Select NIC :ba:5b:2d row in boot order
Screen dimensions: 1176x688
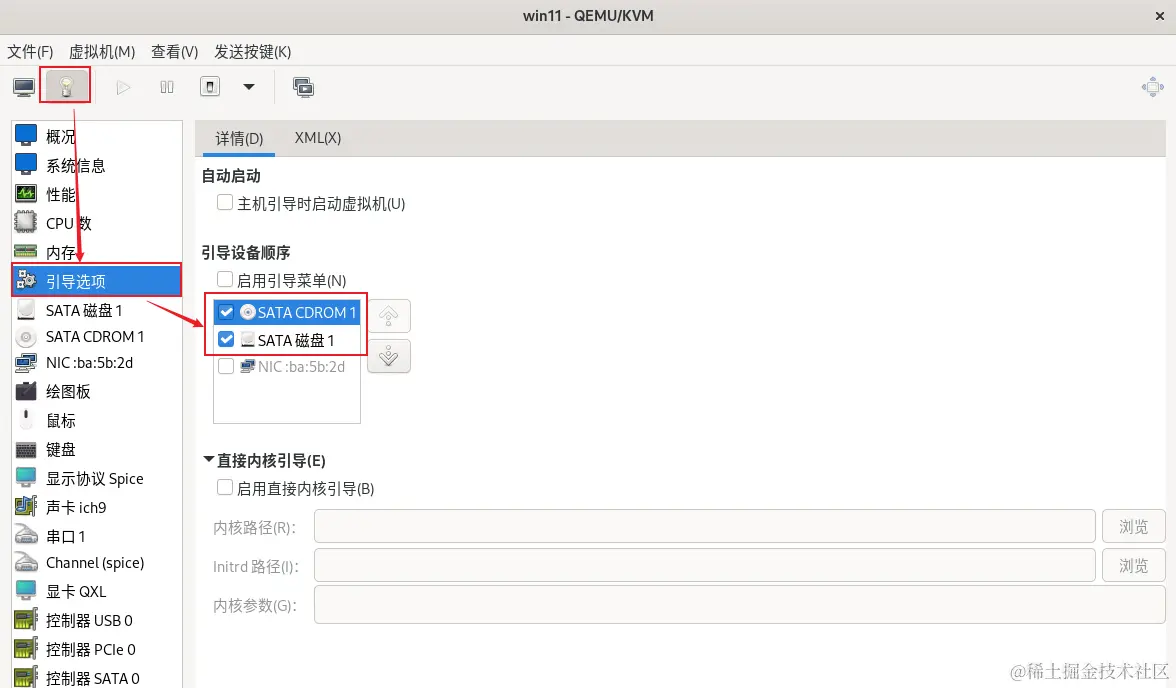287,367
